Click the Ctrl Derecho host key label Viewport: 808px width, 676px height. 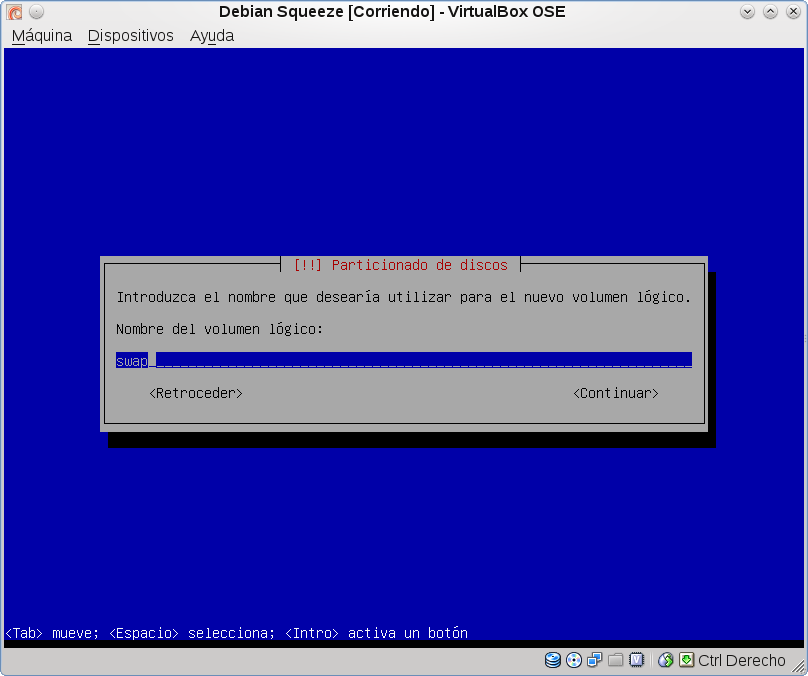742,660
